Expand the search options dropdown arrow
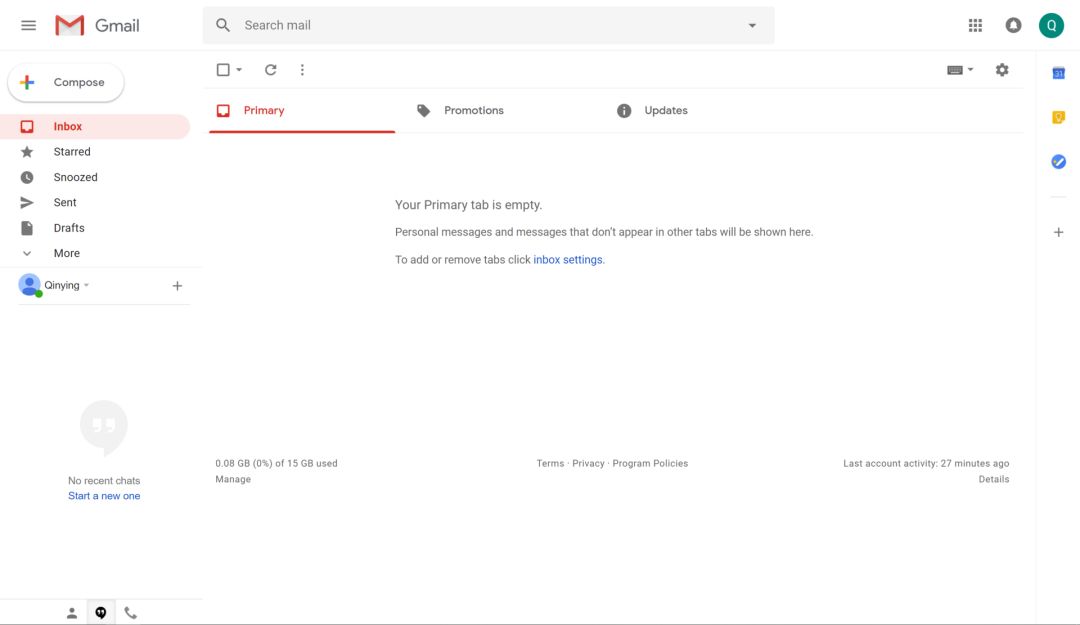This screenshot has width=1080, height=625. coord(752,26)
